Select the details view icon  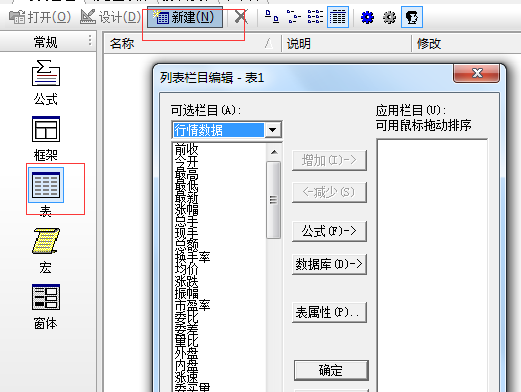click(338, 17)
